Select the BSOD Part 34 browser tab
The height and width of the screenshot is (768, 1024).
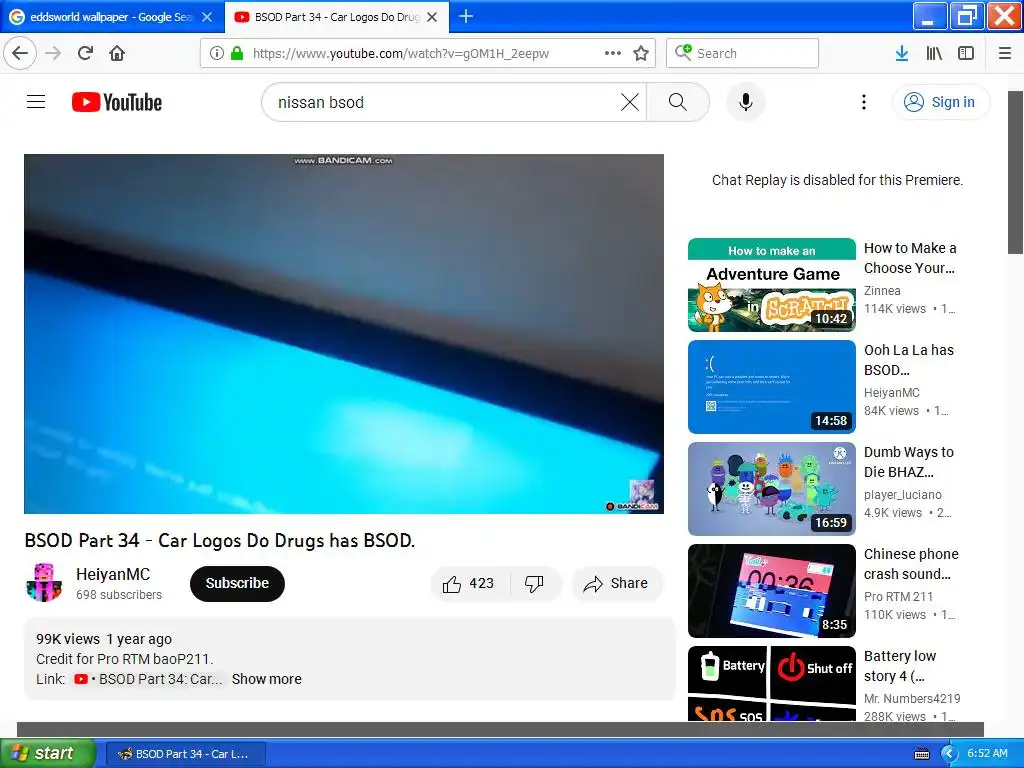tap(337, 17)
